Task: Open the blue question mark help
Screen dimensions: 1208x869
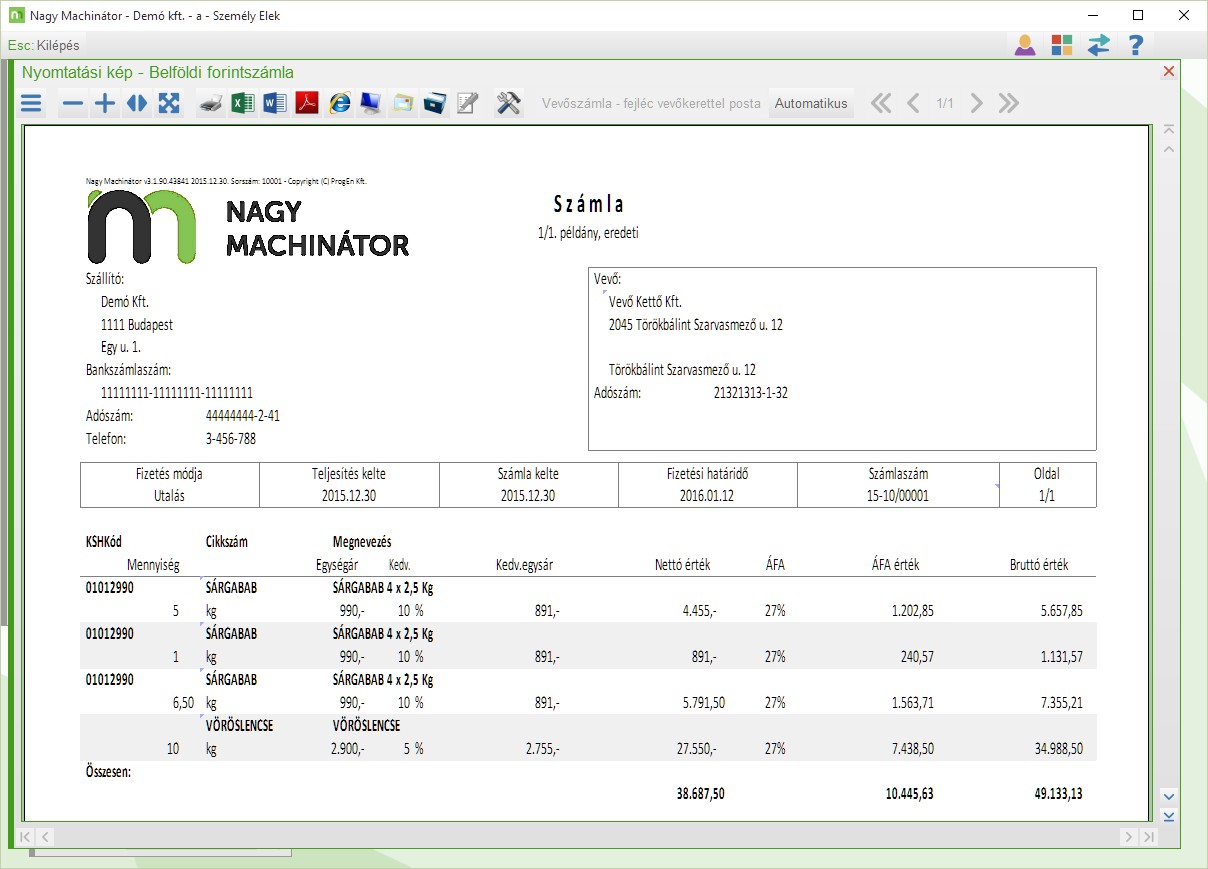Action: point(1135,45)
